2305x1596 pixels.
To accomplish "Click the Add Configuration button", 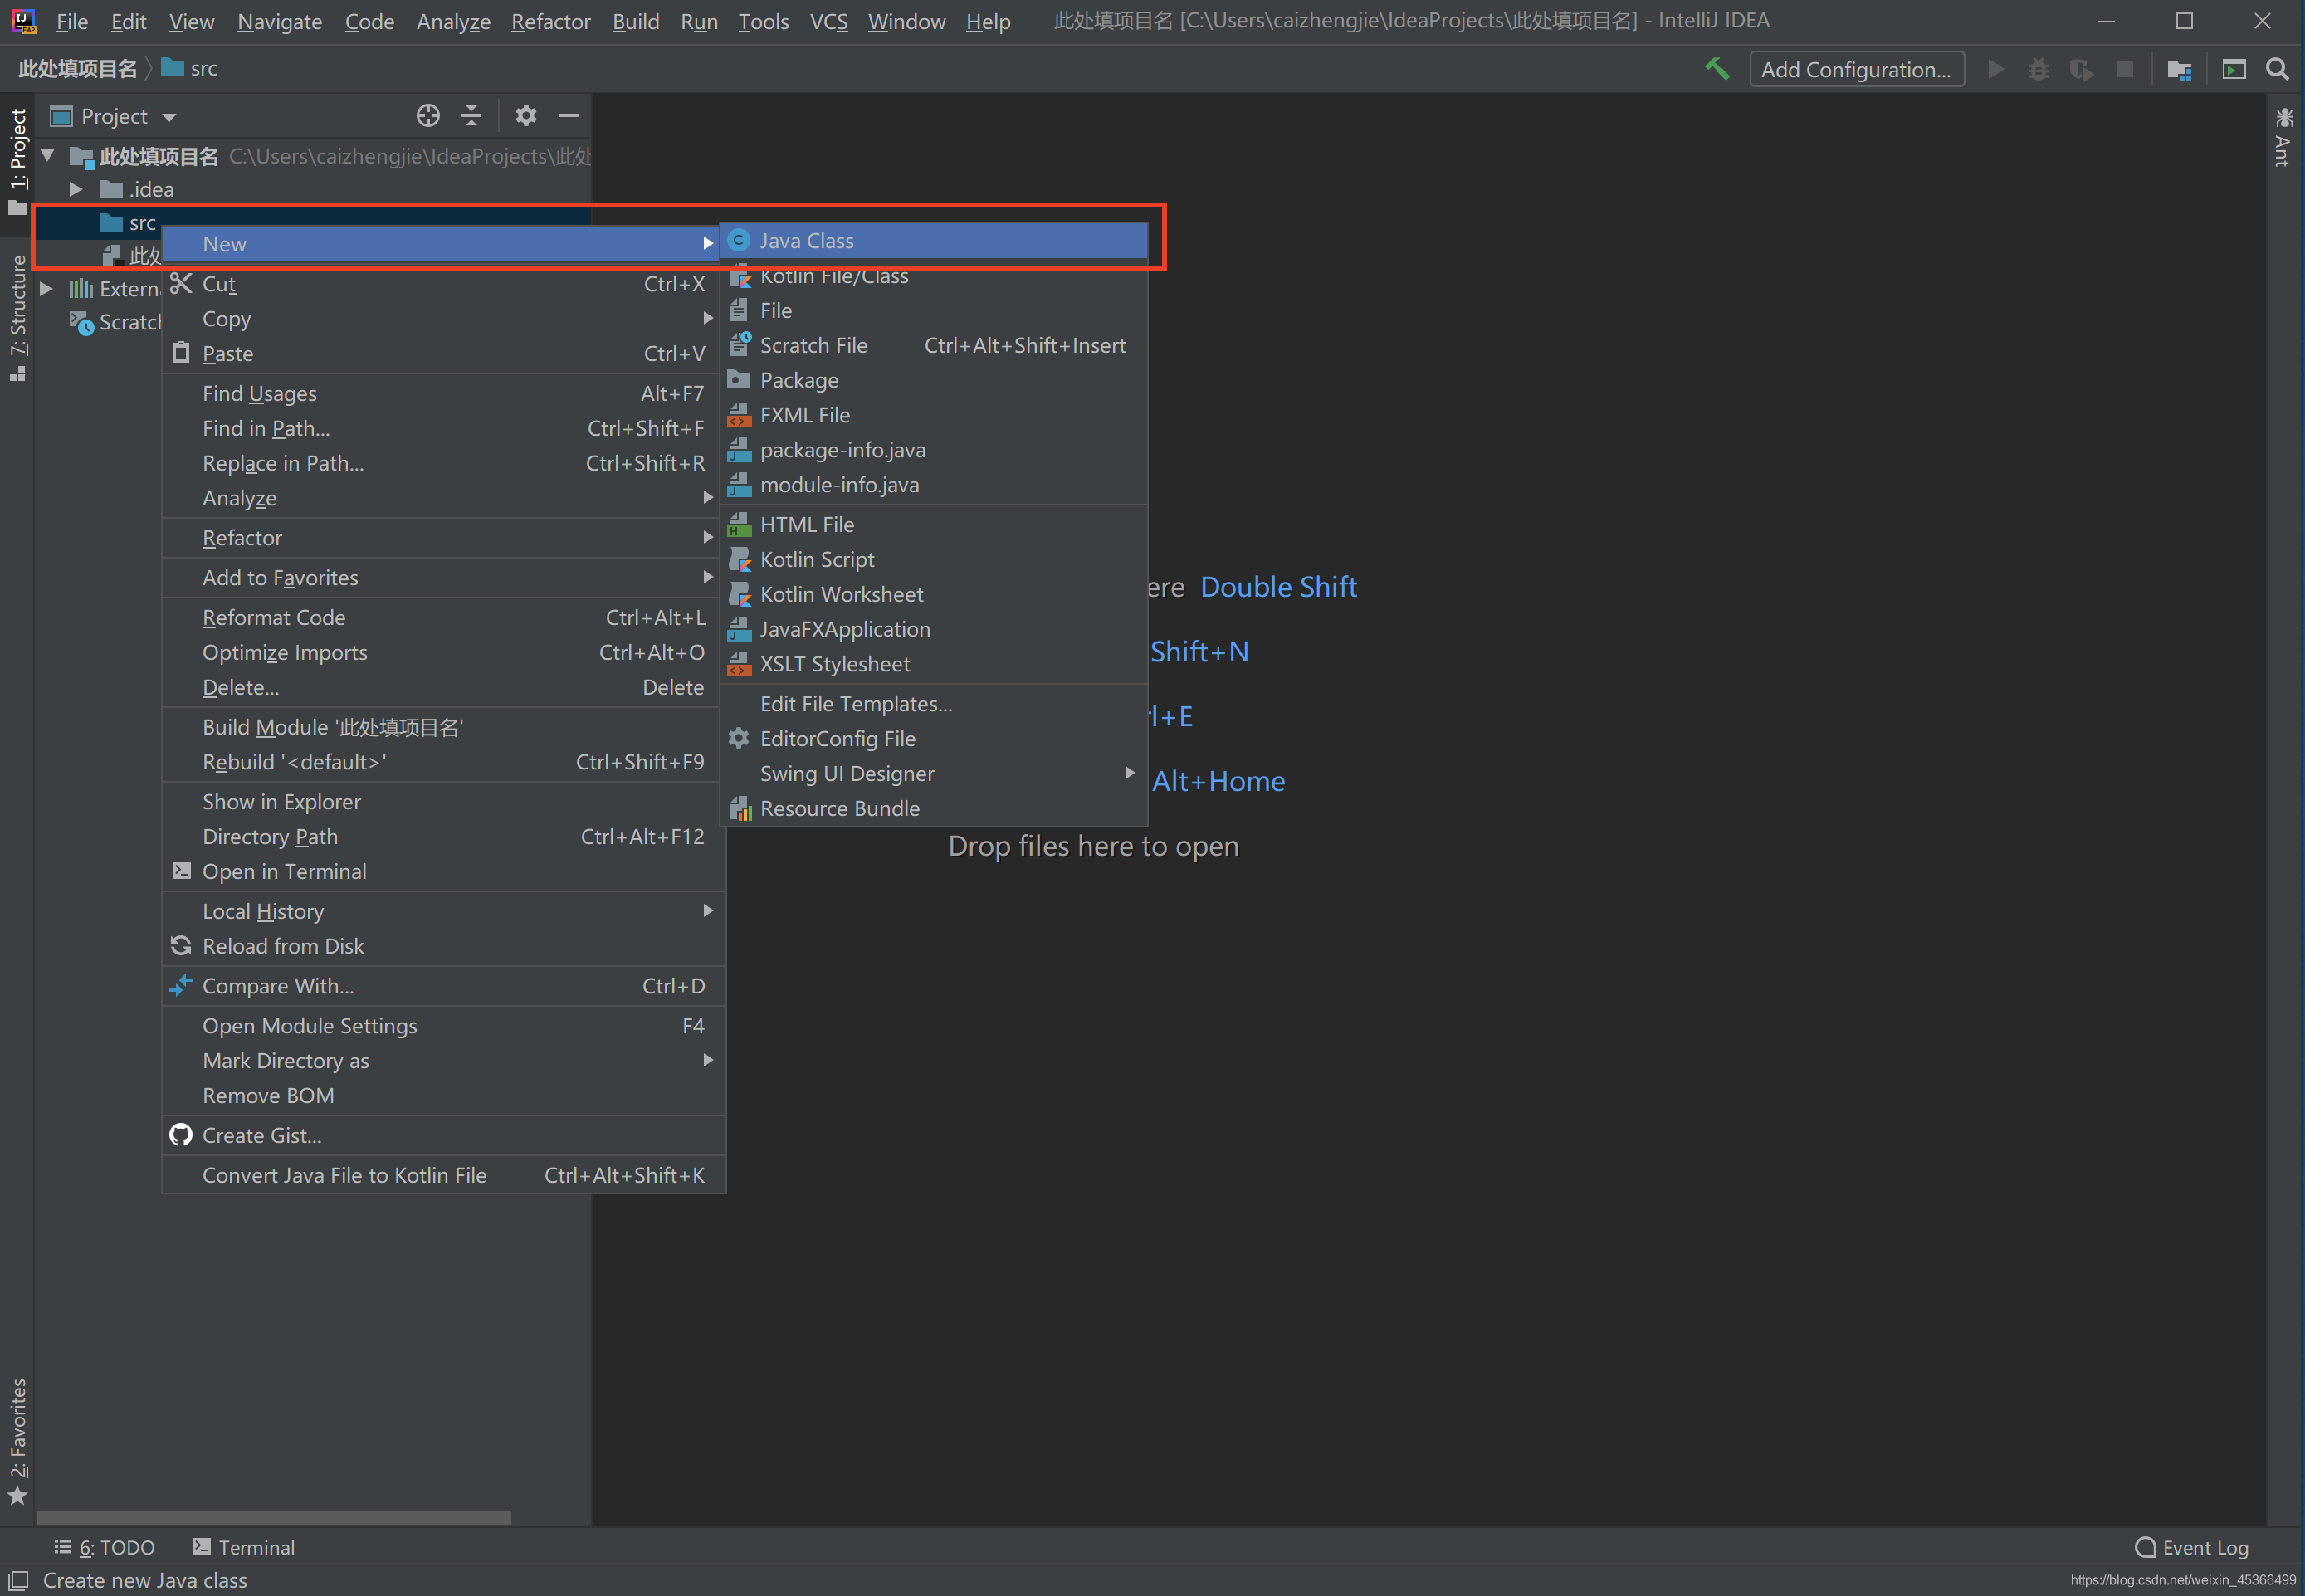I will (1855, 69).
